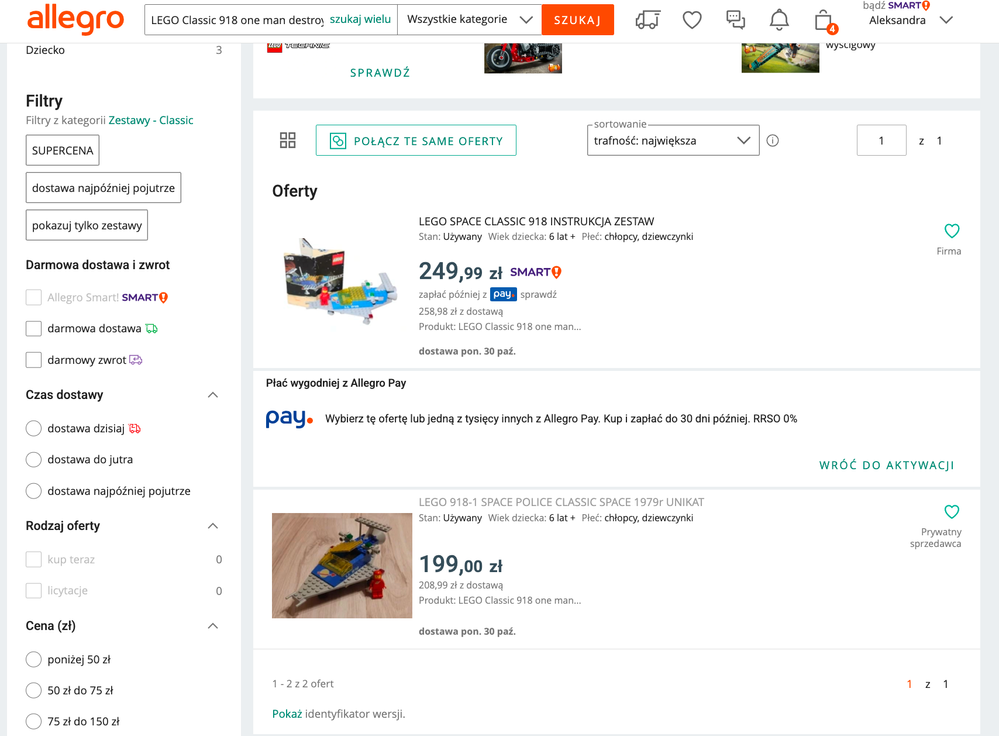
Task: Select 50 zł do 75 zł price range
Action: (34, 690)
